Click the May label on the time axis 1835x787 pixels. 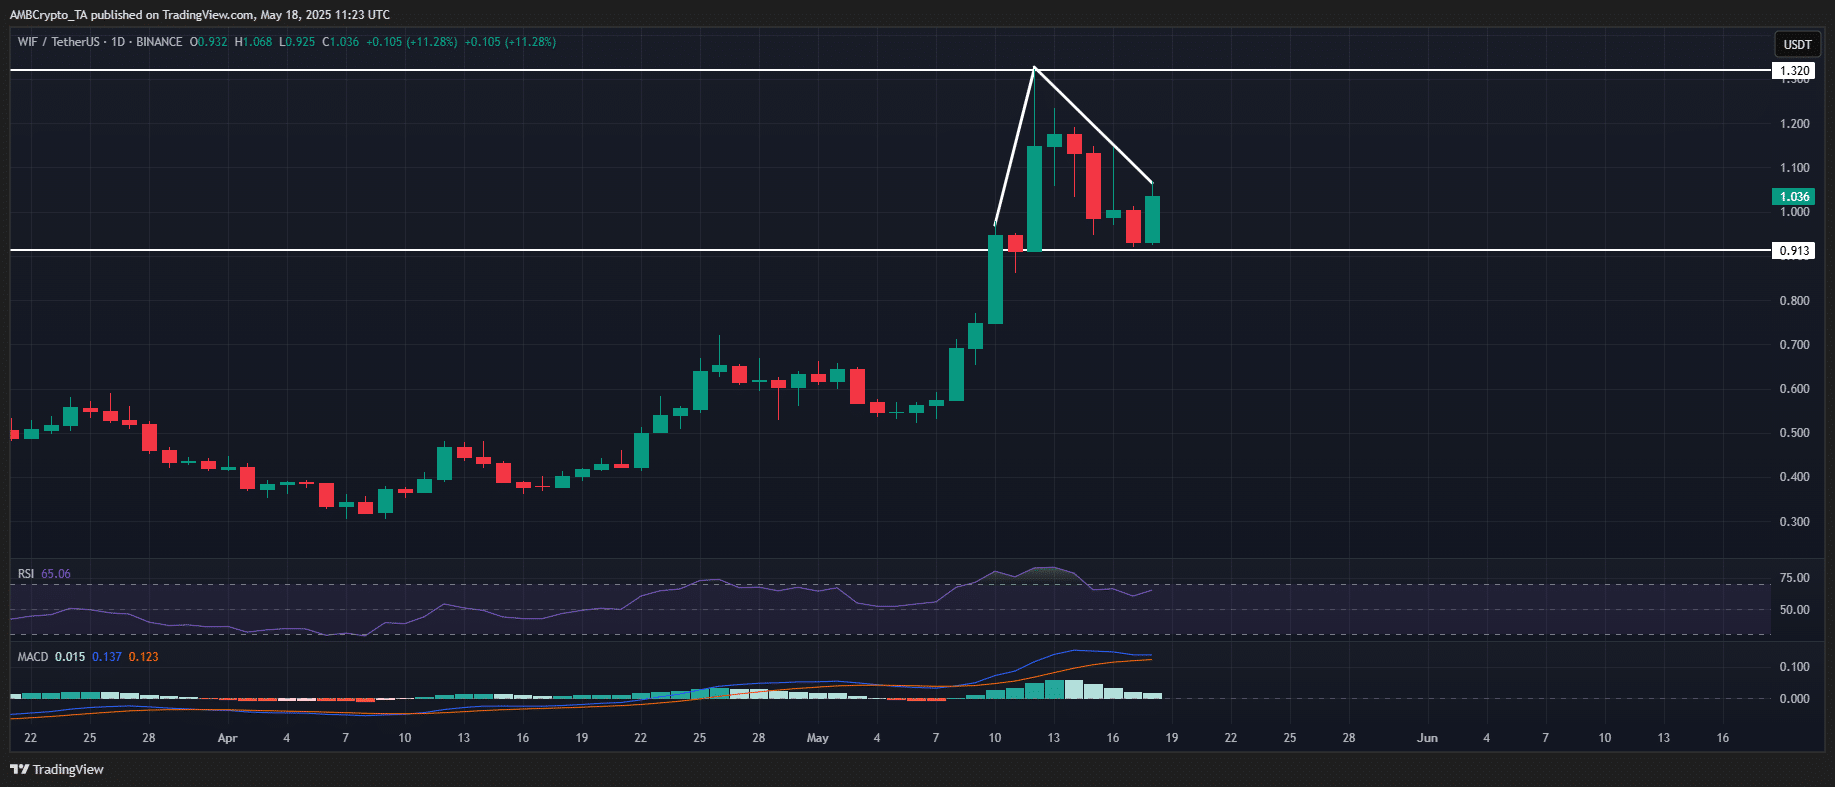[818, 738]
